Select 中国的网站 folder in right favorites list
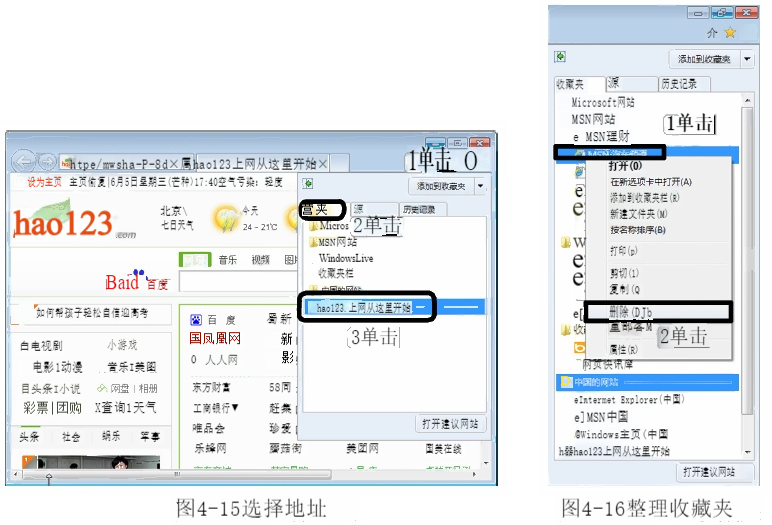The width and height of the screenshot is (772, 525). (x=647, y=382)
